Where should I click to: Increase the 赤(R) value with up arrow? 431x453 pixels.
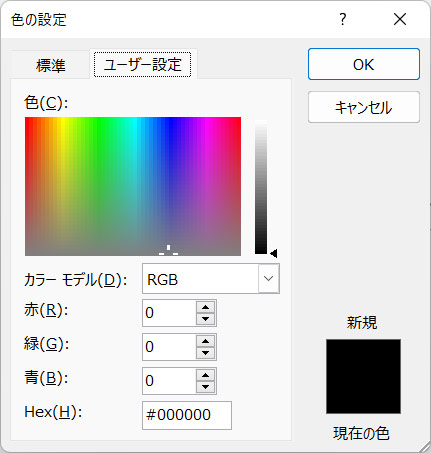(205, 307)
